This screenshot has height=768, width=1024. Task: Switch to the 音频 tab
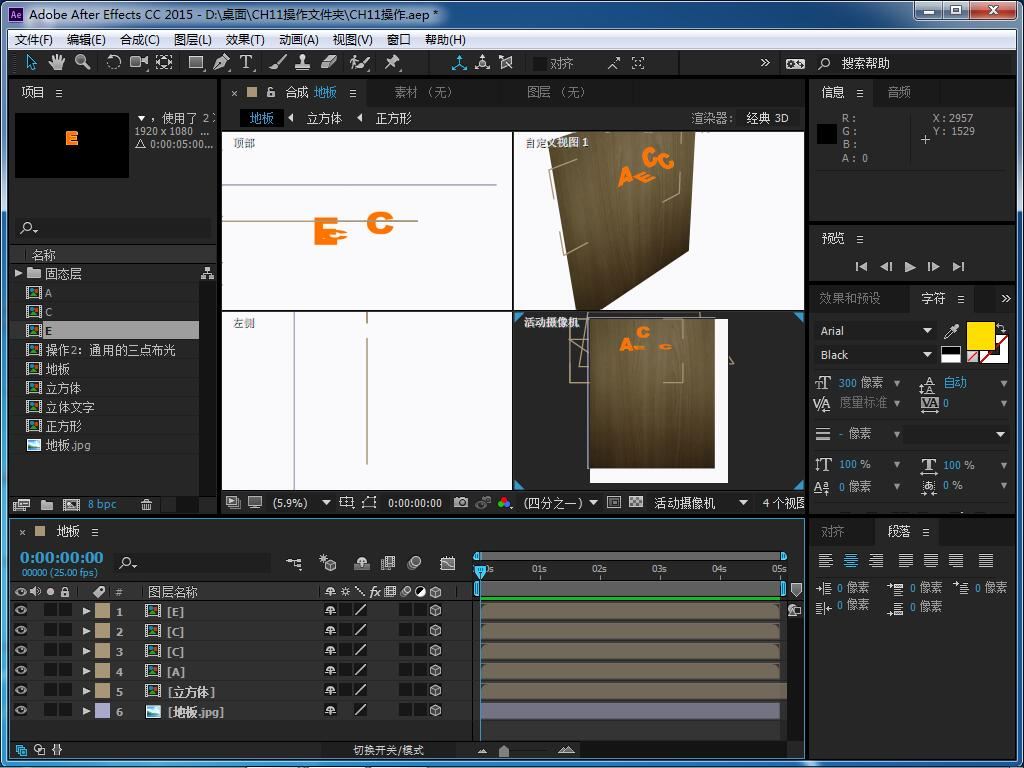[x=899, y=92]
